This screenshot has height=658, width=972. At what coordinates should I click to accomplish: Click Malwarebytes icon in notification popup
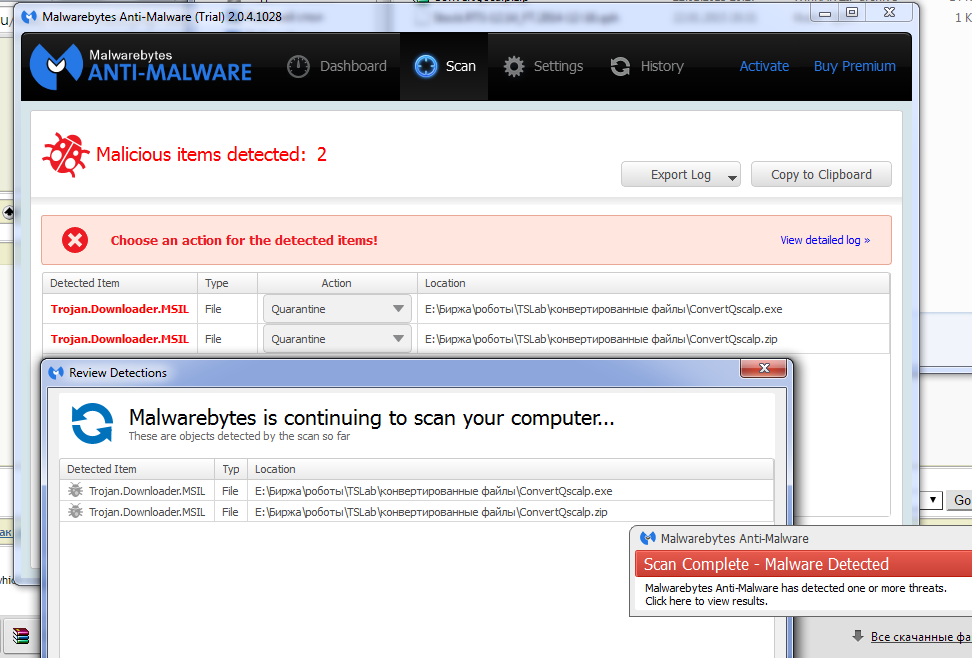pos(648,538)
